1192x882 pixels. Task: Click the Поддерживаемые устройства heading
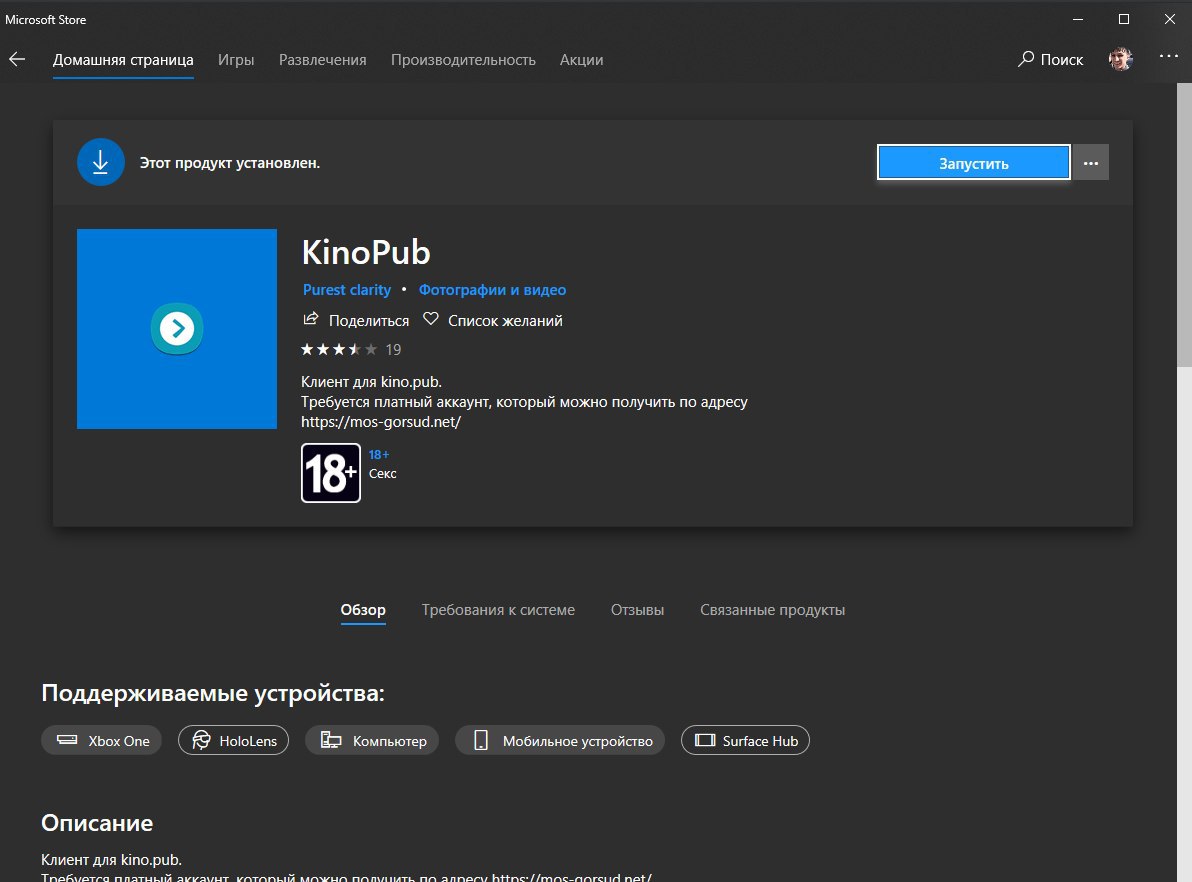point(213,693)
